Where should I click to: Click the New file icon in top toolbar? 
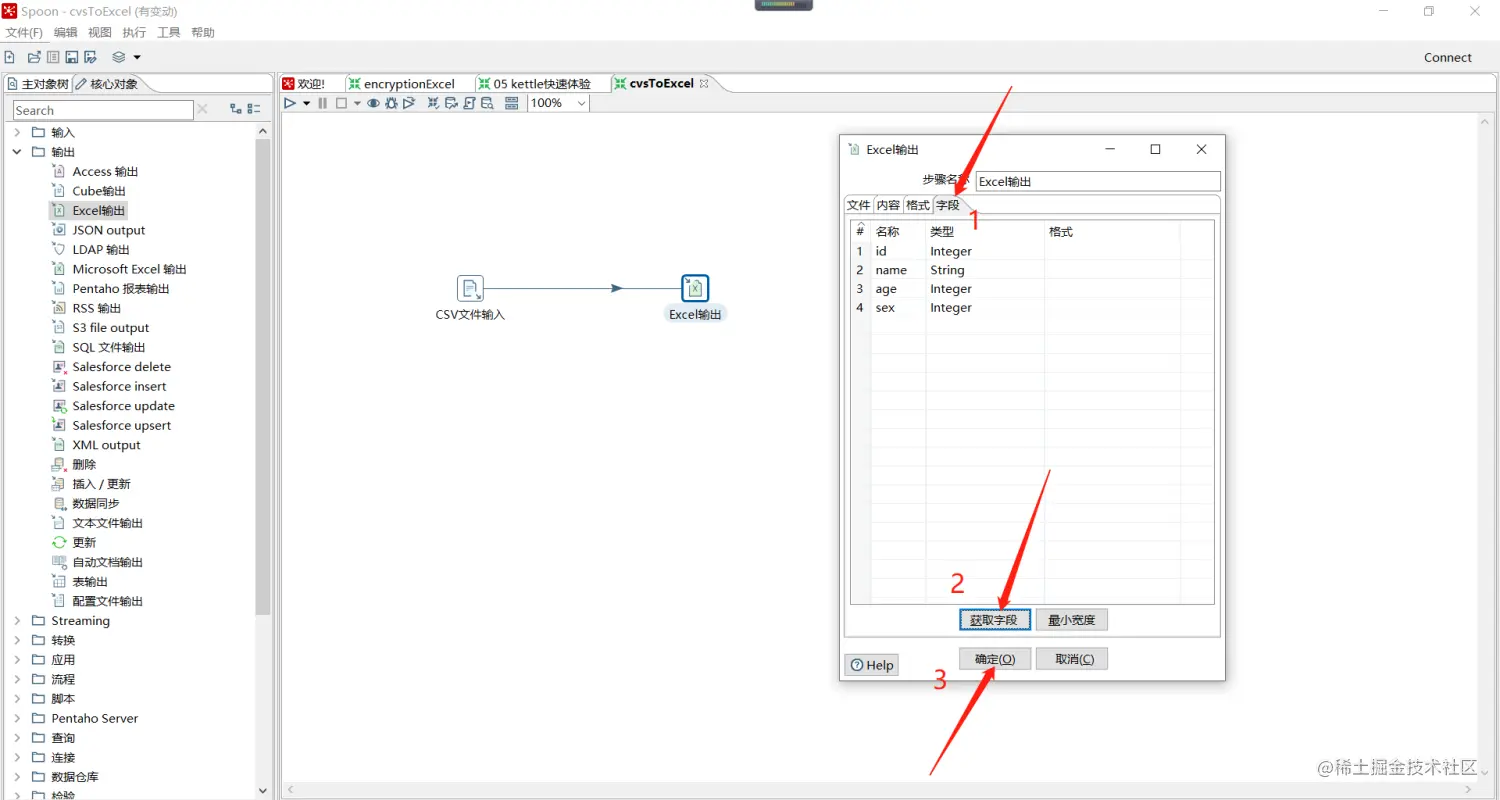click(10, 57)
